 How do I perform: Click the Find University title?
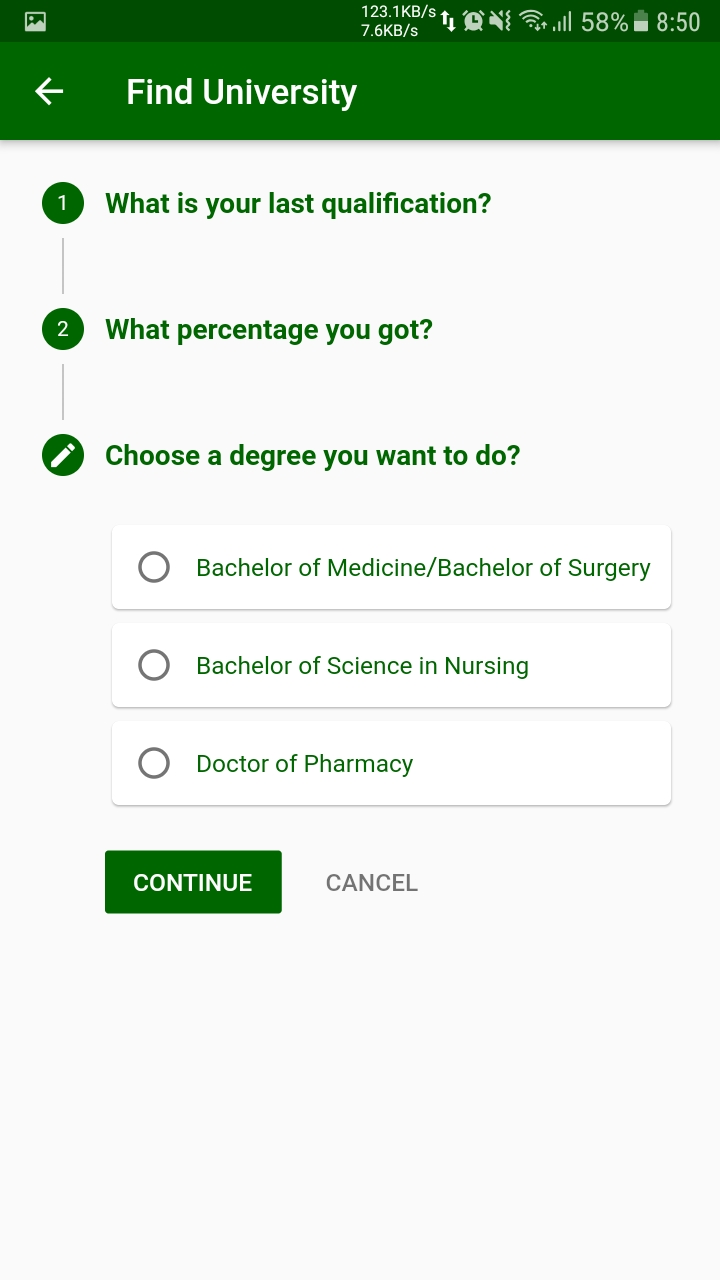click(x=241, y=92)
